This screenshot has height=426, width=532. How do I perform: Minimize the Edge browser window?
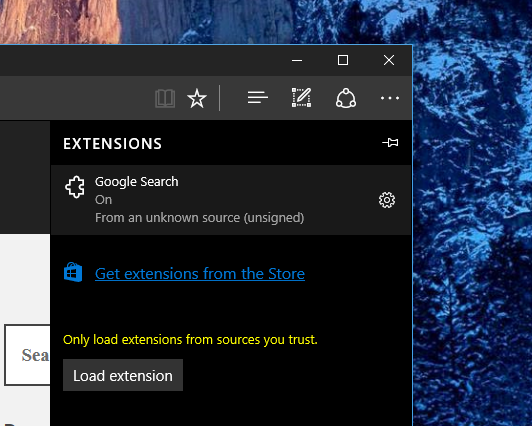point(297,60)
